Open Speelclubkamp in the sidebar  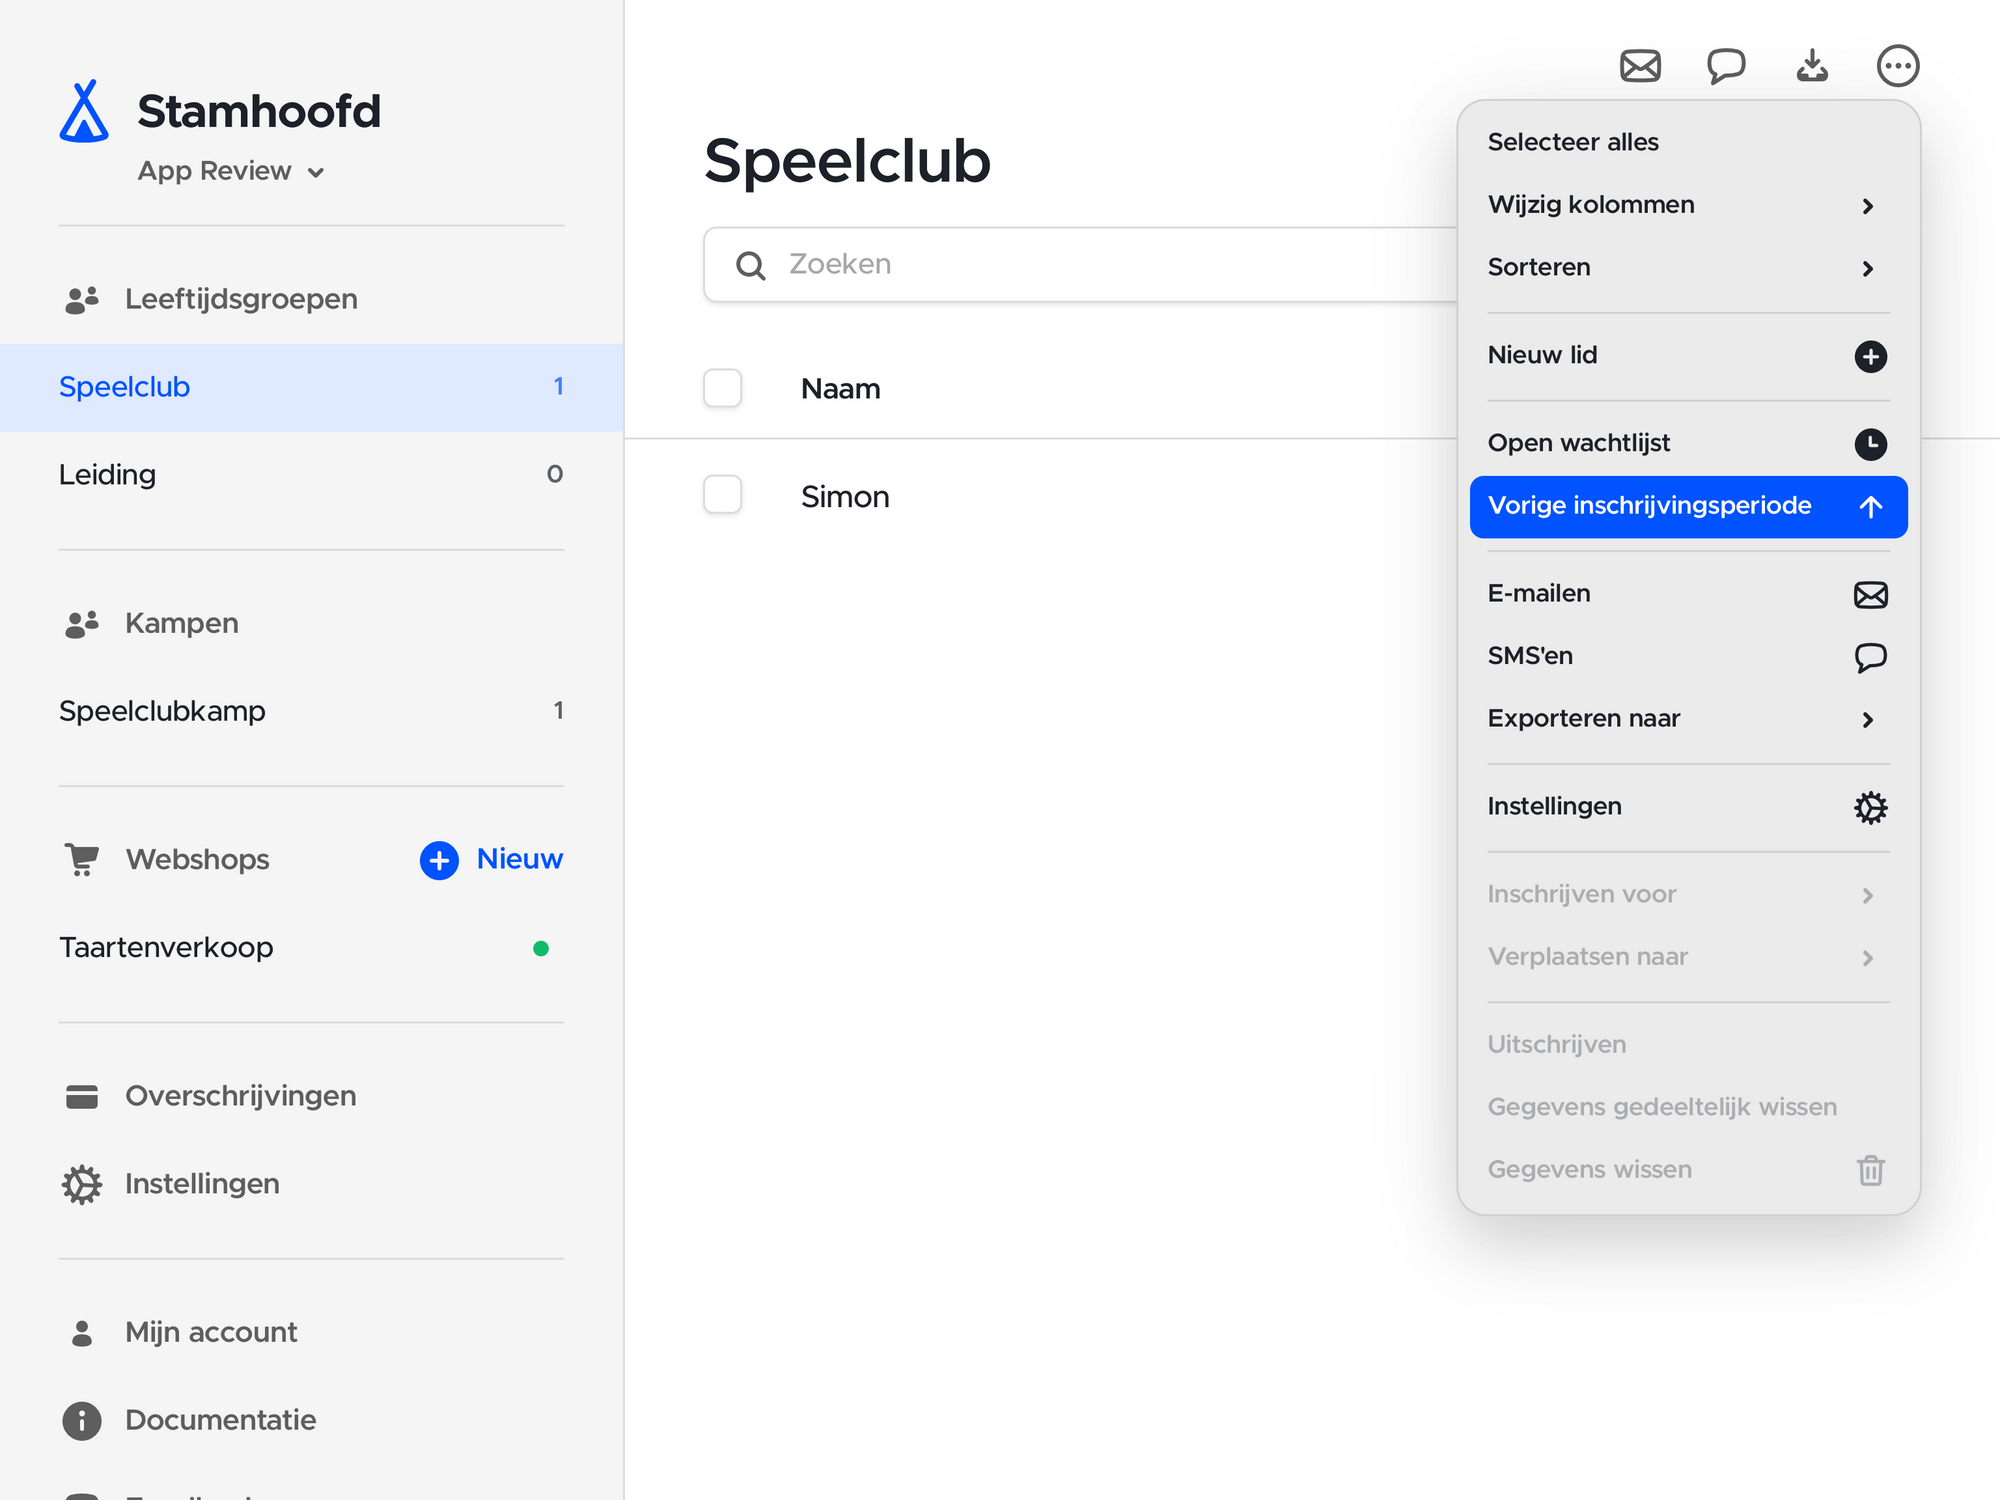tap(311, 711)
